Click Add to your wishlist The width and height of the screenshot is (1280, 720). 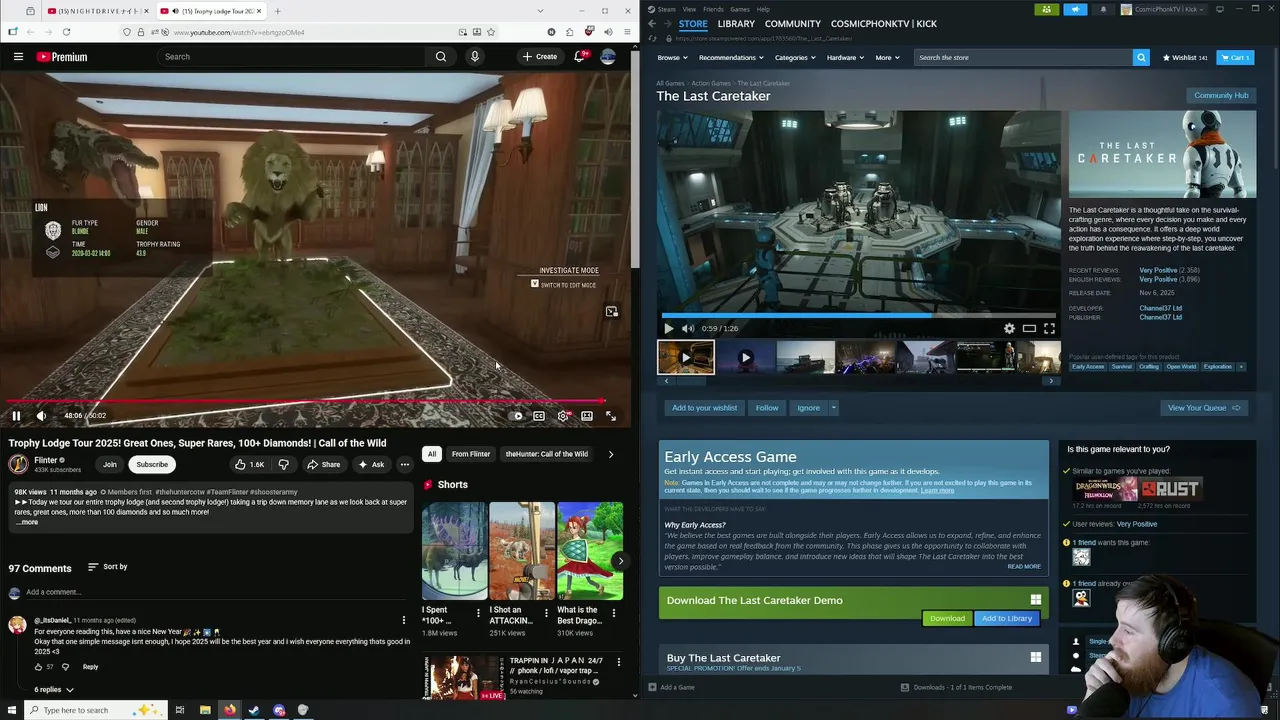704,408
